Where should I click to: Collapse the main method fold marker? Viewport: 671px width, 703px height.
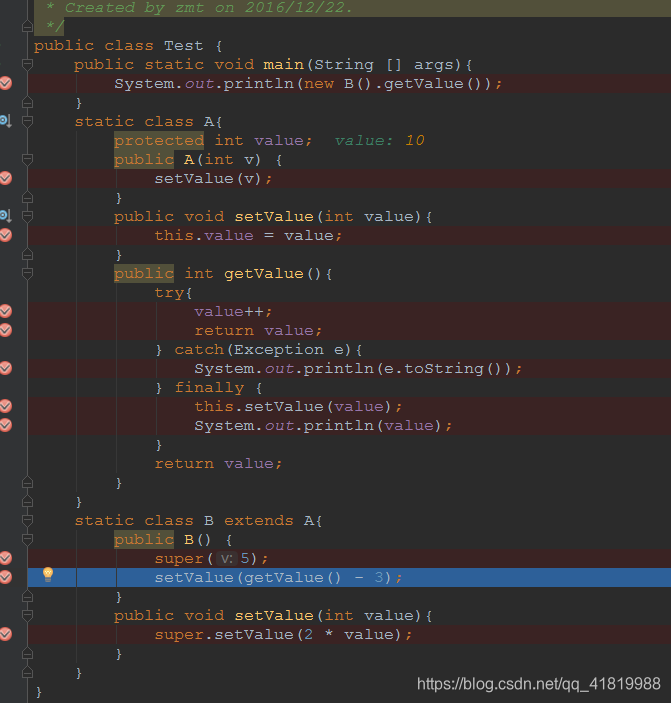(x=27, y=64)
